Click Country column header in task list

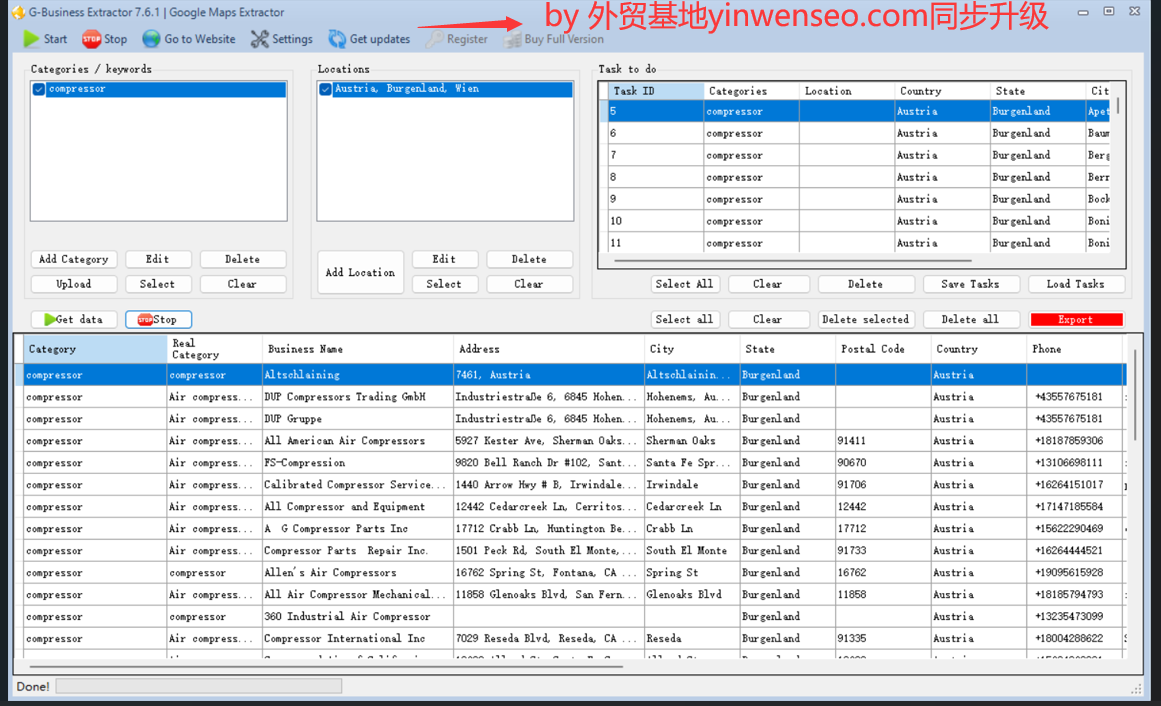tap(943, 91)
